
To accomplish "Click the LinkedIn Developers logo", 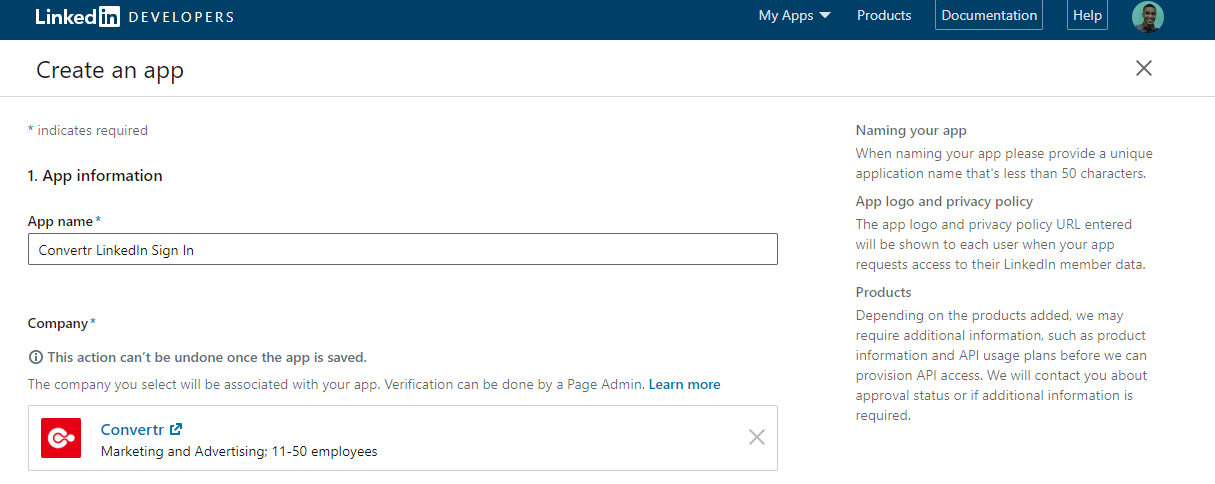I will 135,16.
